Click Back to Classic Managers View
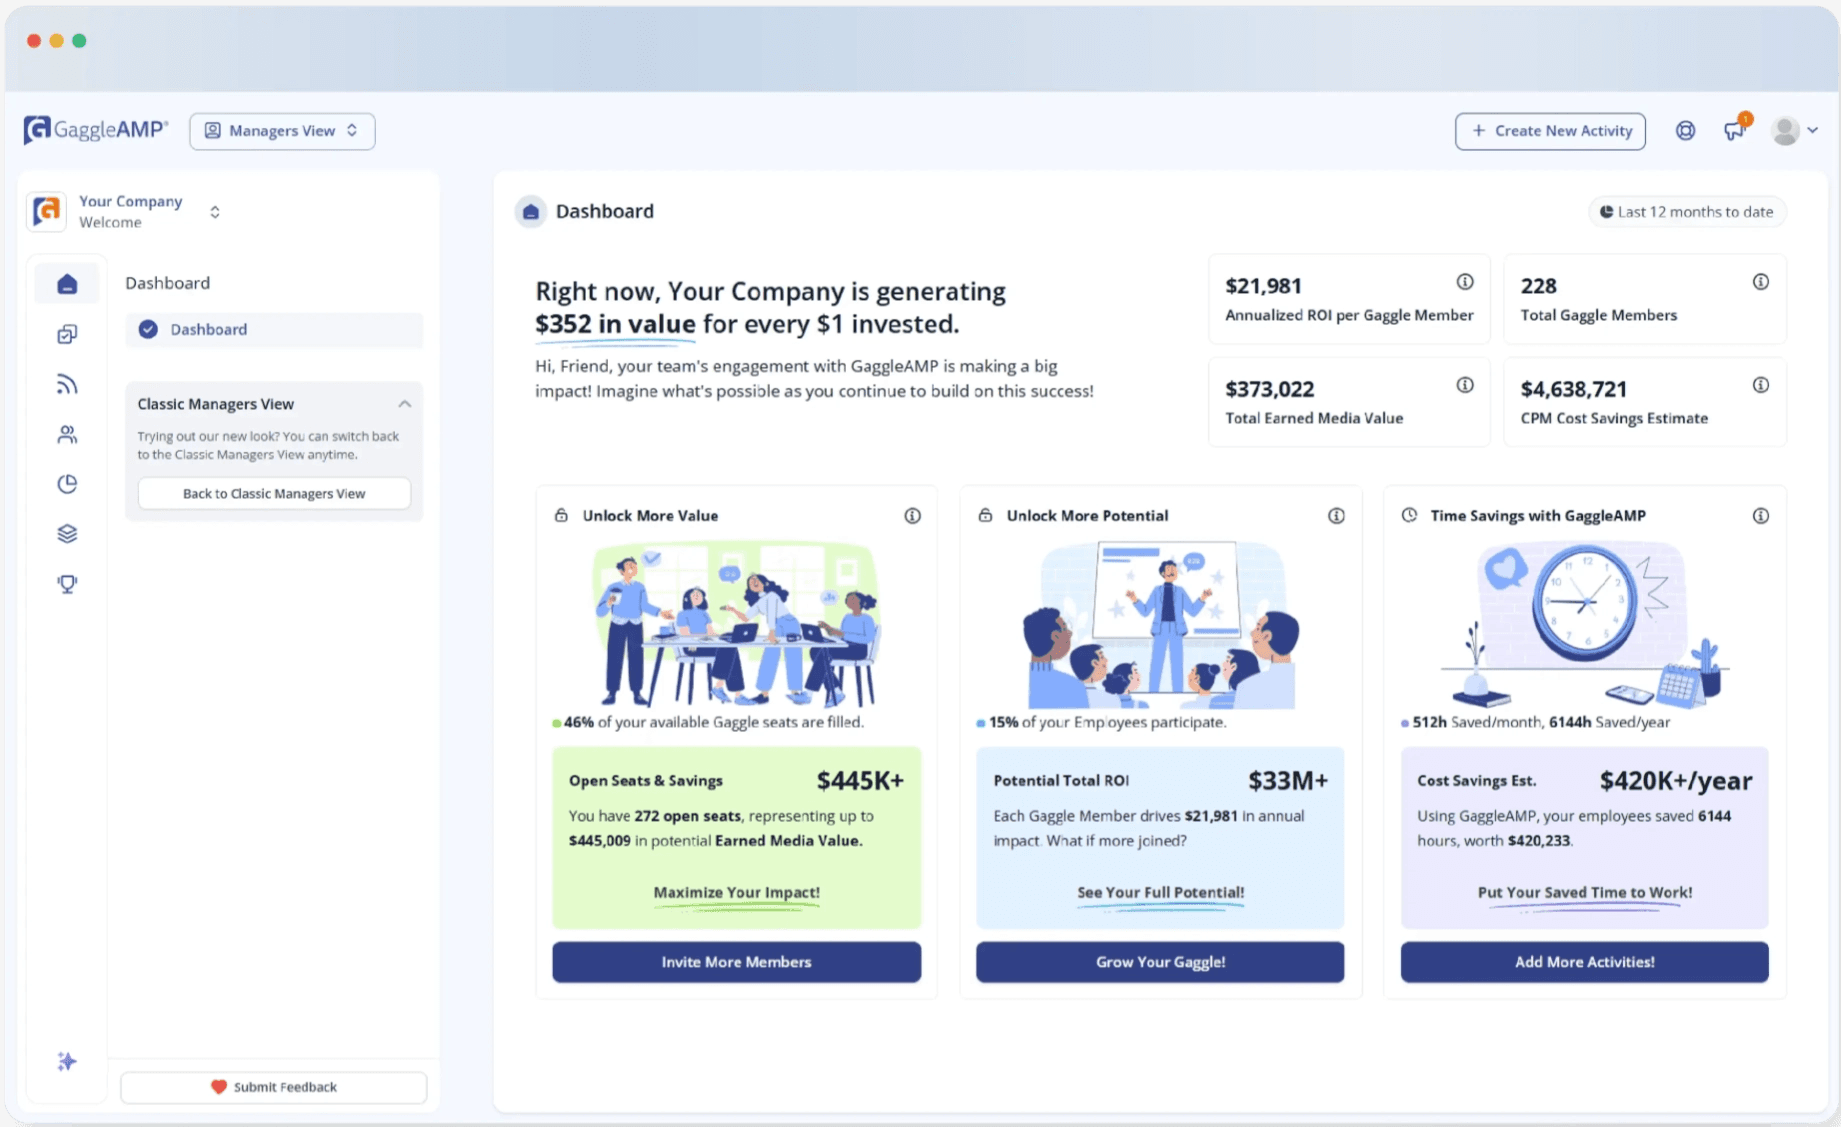The width and height of the screenshot is (1841, 1127). point(273,493)
